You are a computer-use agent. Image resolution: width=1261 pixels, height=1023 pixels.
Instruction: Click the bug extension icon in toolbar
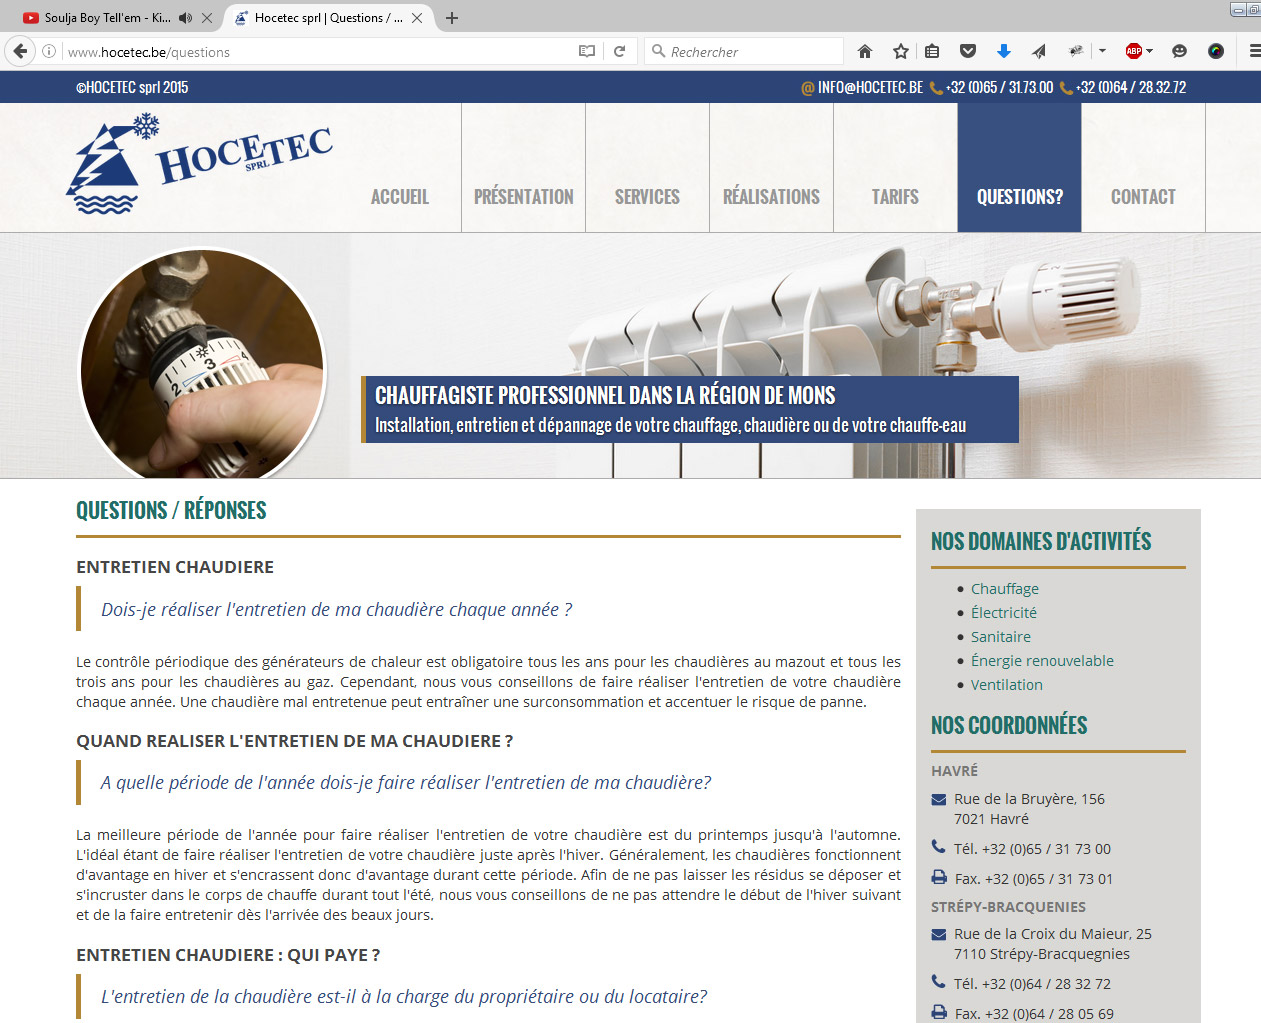(x=1076, y=51)
